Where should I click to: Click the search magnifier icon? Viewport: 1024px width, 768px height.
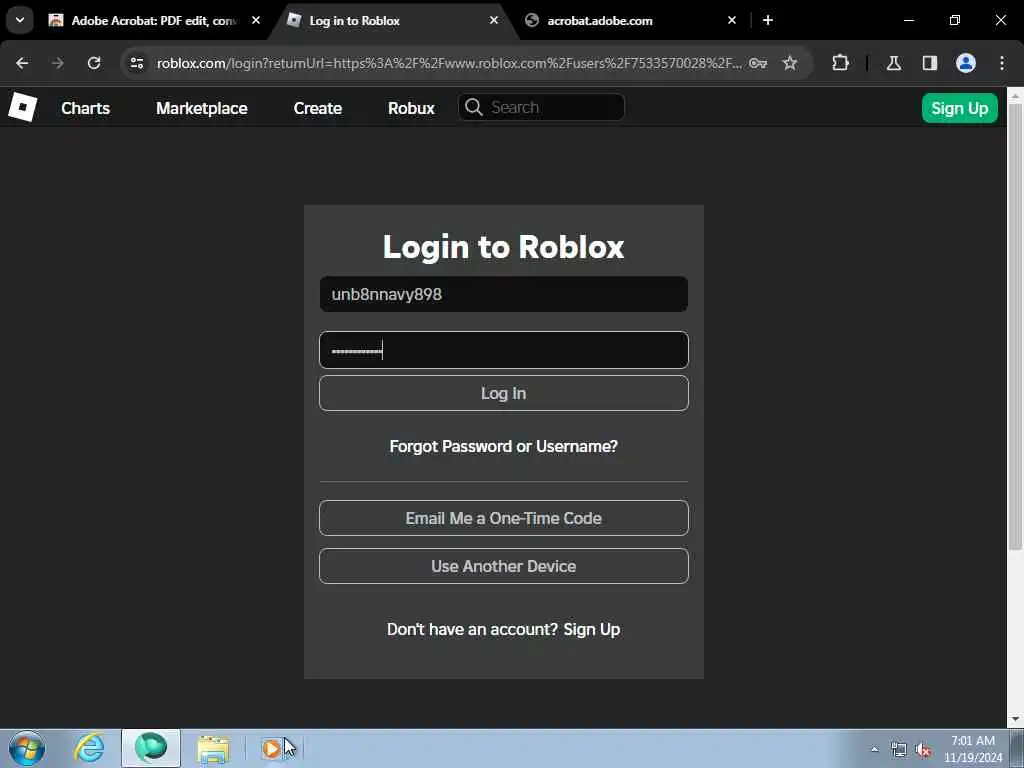click(474, 107)
